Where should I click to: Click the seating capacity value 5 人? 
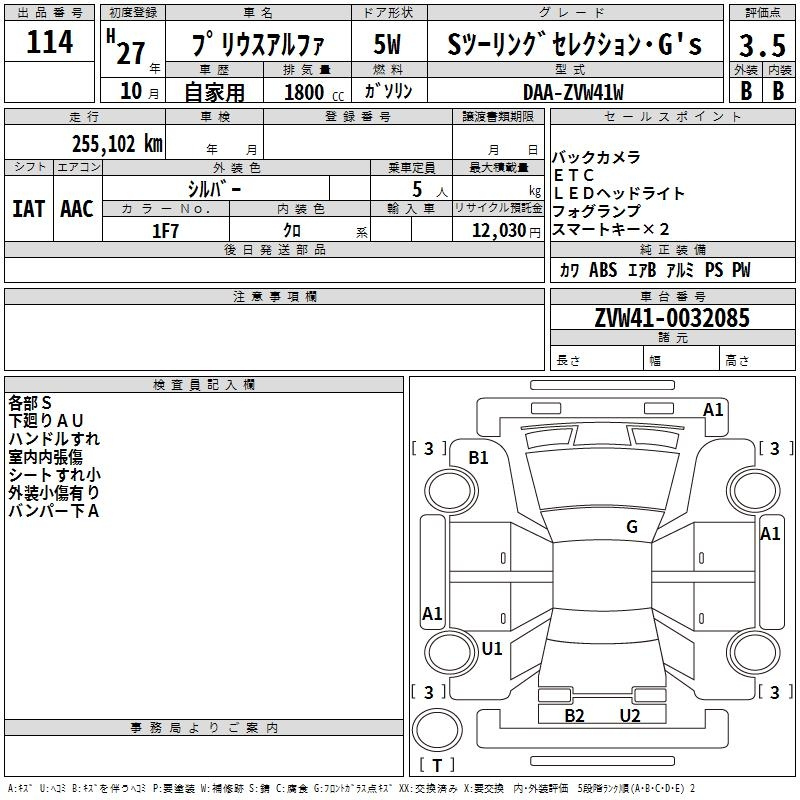pos(430,190)
